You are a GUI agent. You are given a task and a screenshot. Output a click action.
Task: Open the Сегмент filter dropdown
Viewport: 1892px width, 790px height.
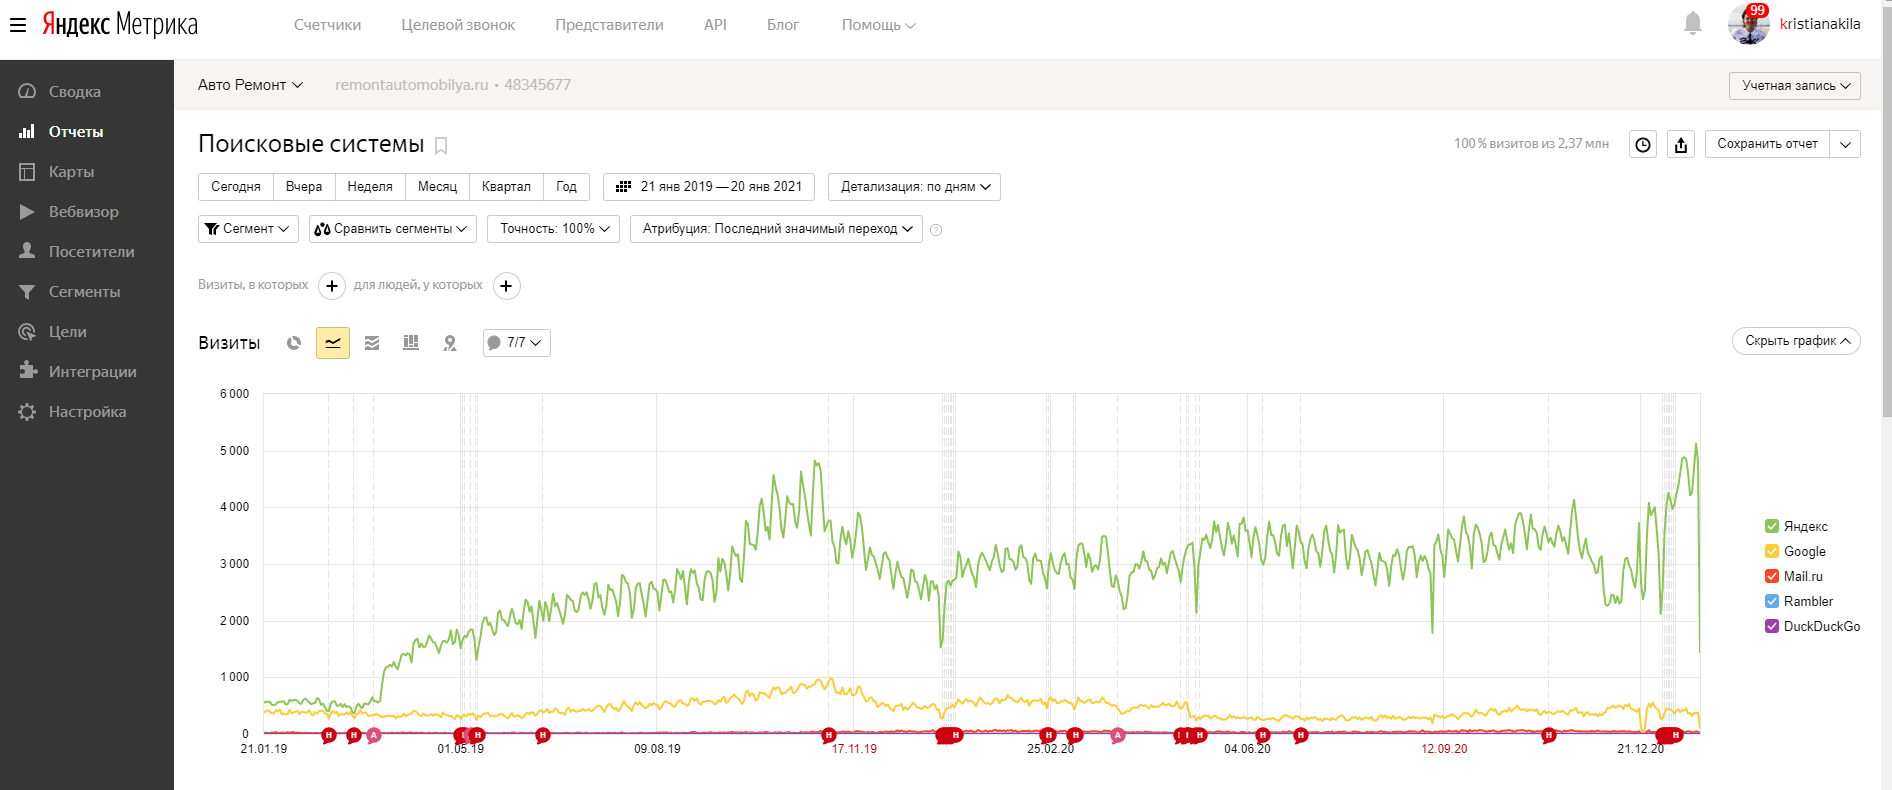pyautogui.click(x=248, y=229)
